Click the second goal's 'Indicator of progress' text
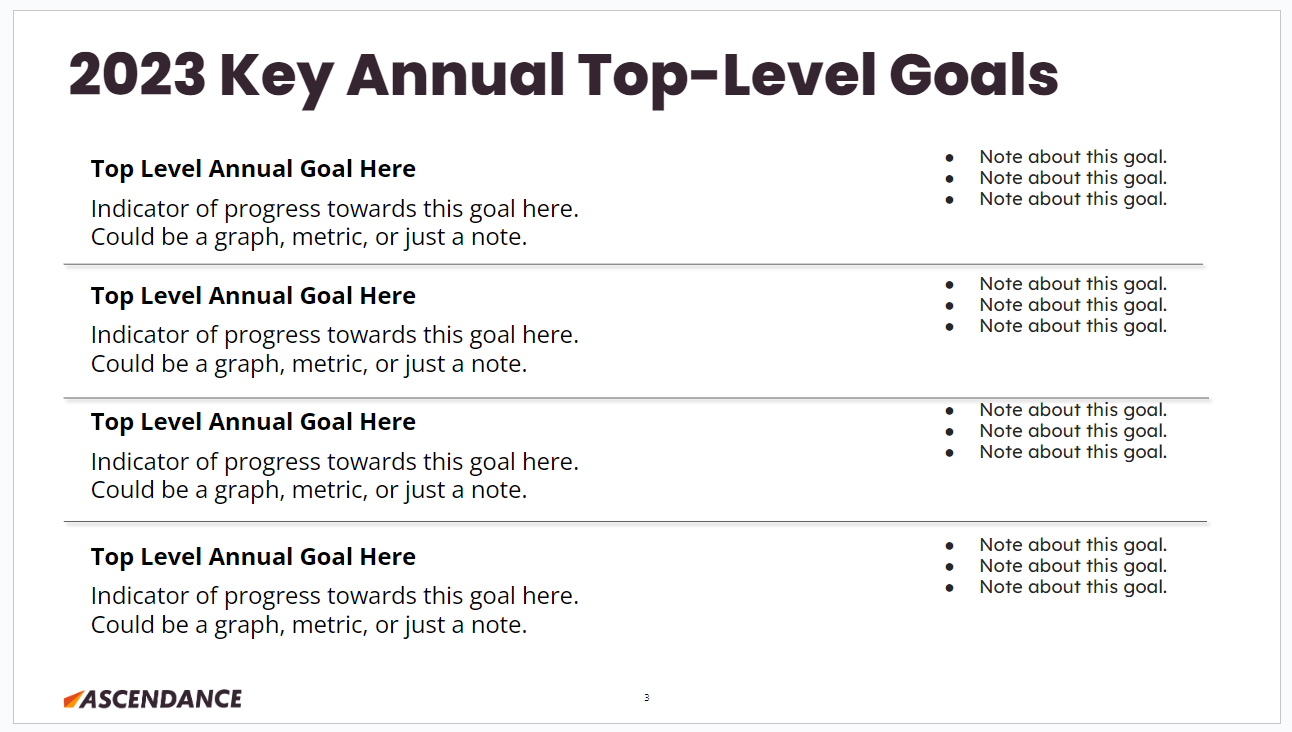This screenshot has width=1292, height=732. 334,335
